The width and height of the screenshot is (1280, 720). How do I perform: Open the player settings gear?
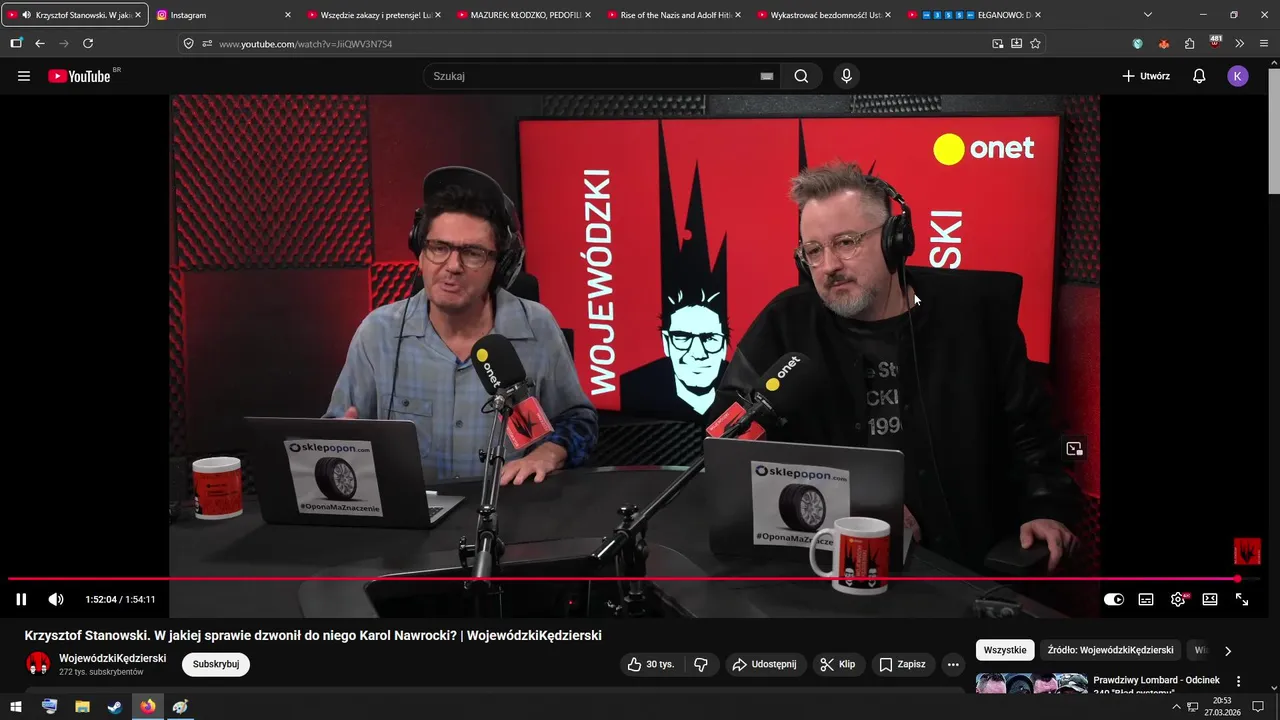pyautogui.click(x=1178, y=599)
